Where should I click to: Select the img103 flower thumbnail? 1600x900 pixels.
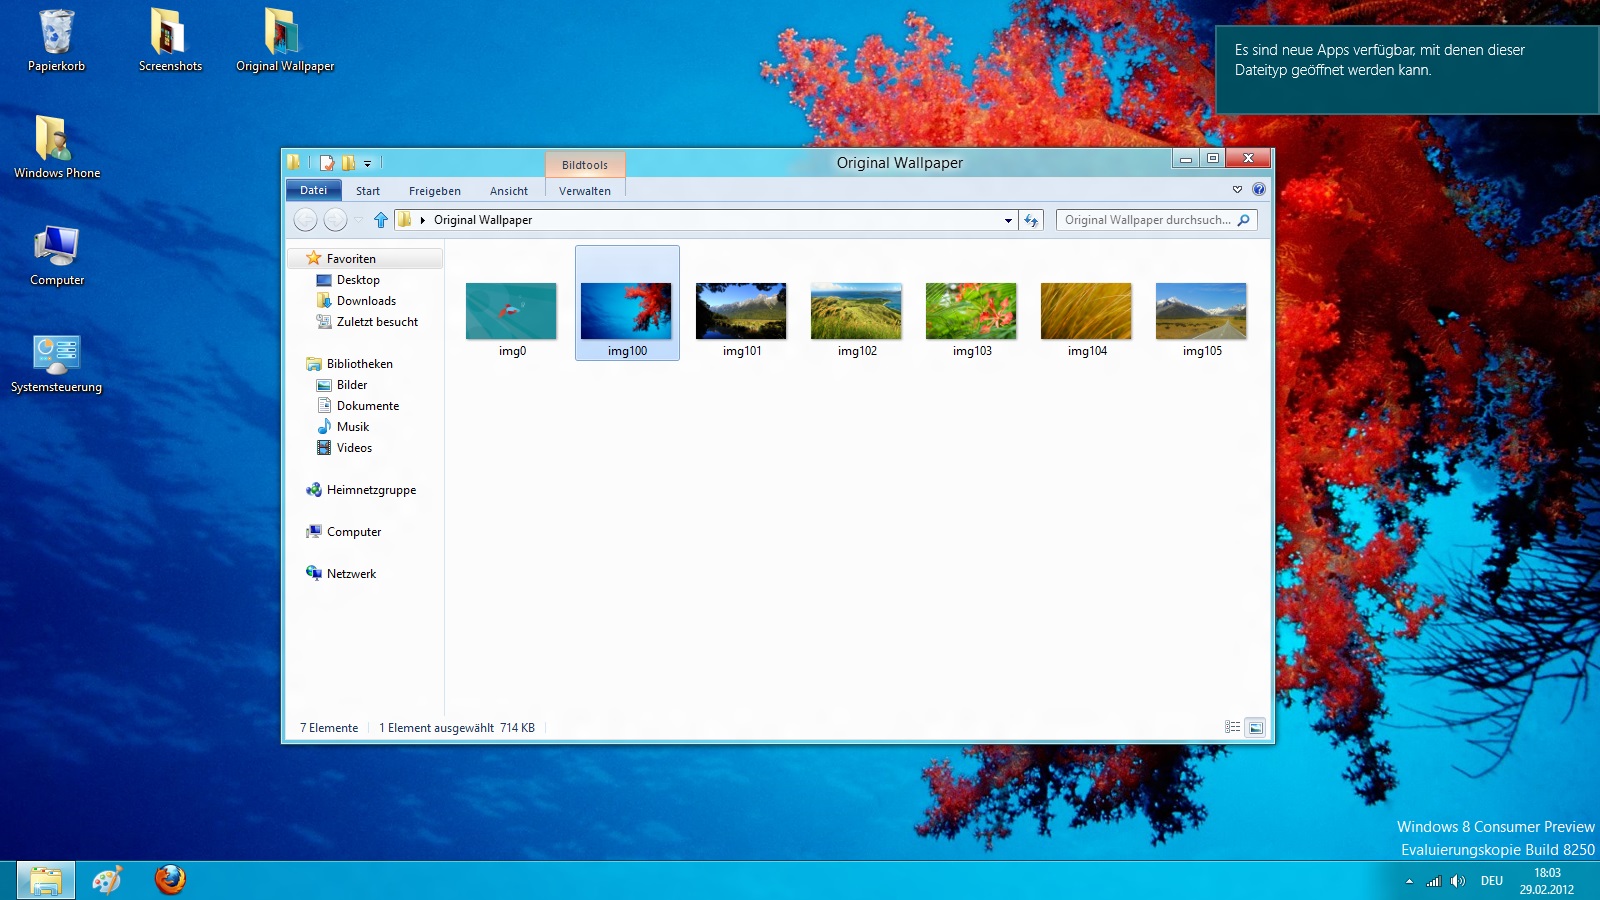point(972,312)
